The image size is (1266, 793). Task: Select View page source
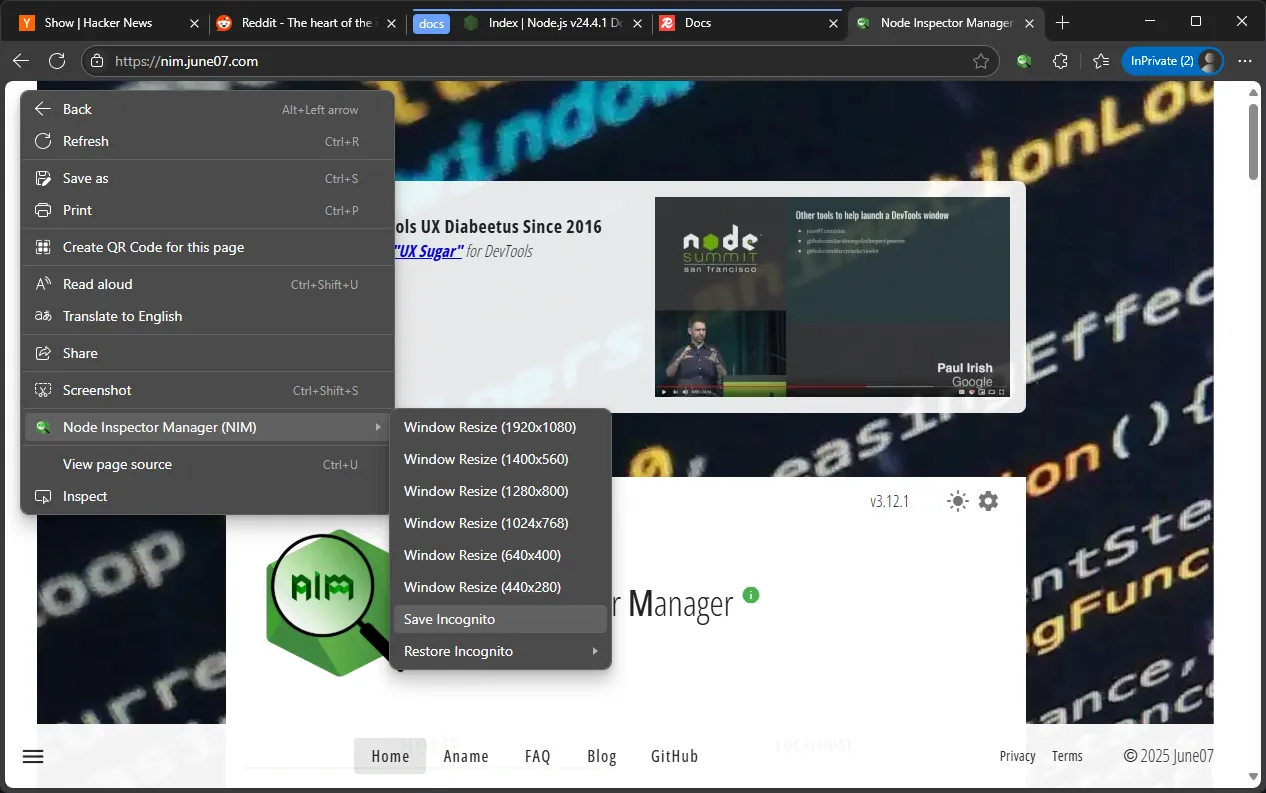[x=208, y=464]
